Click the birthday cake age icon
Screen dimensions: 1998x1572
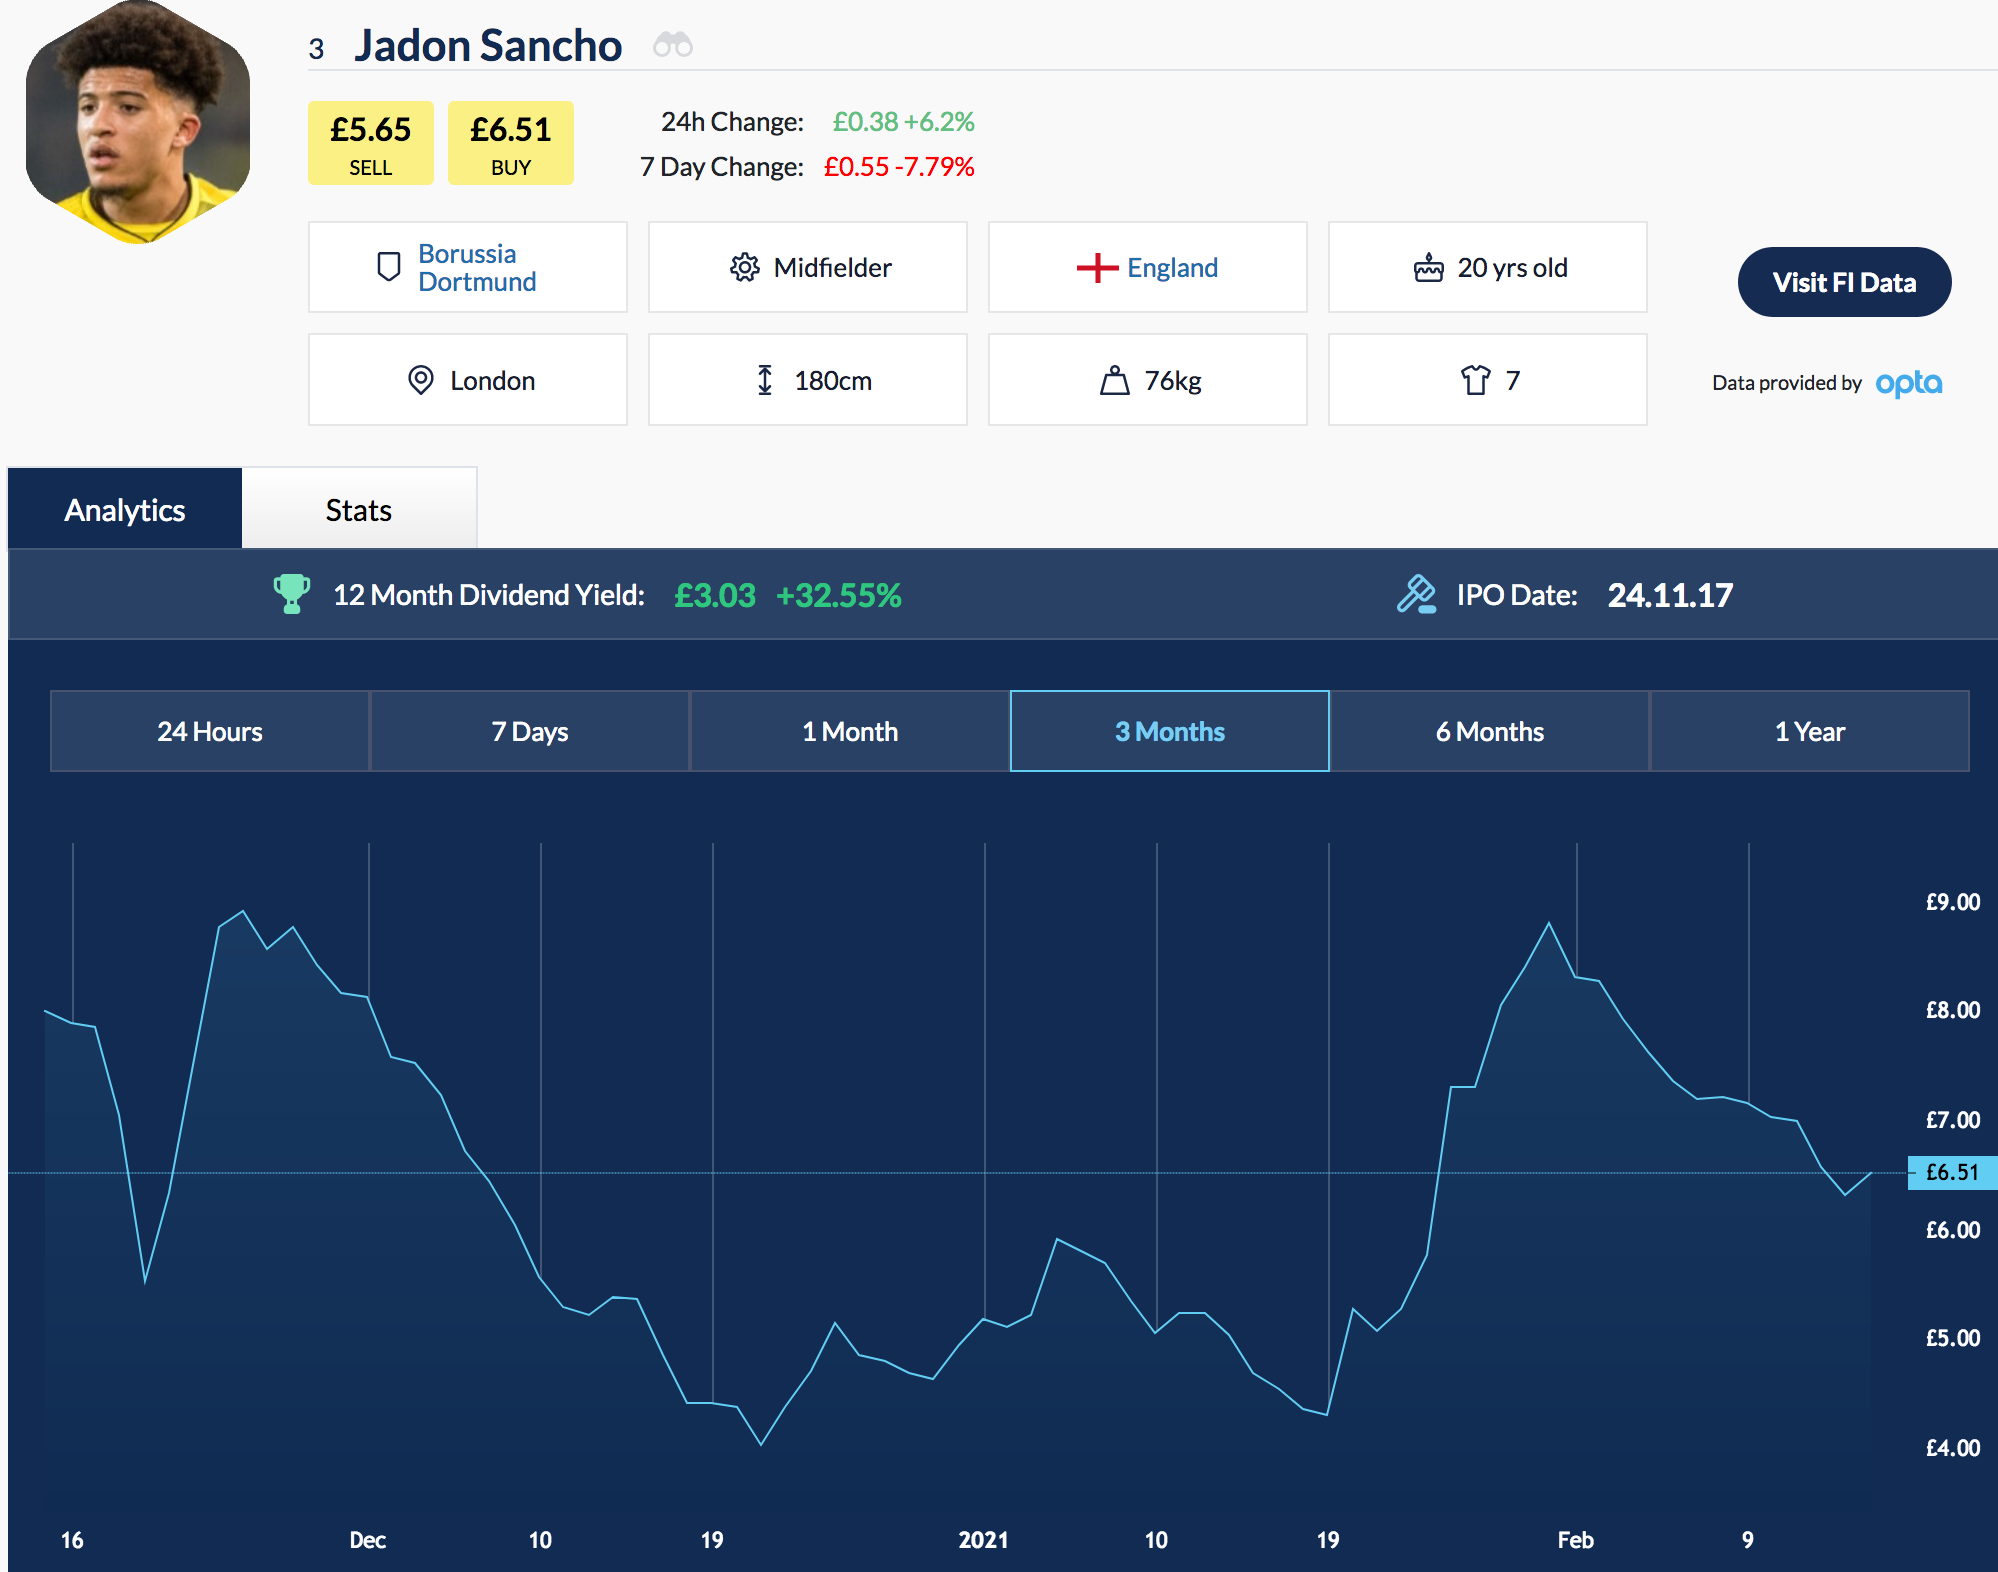tap(1428, 267)
